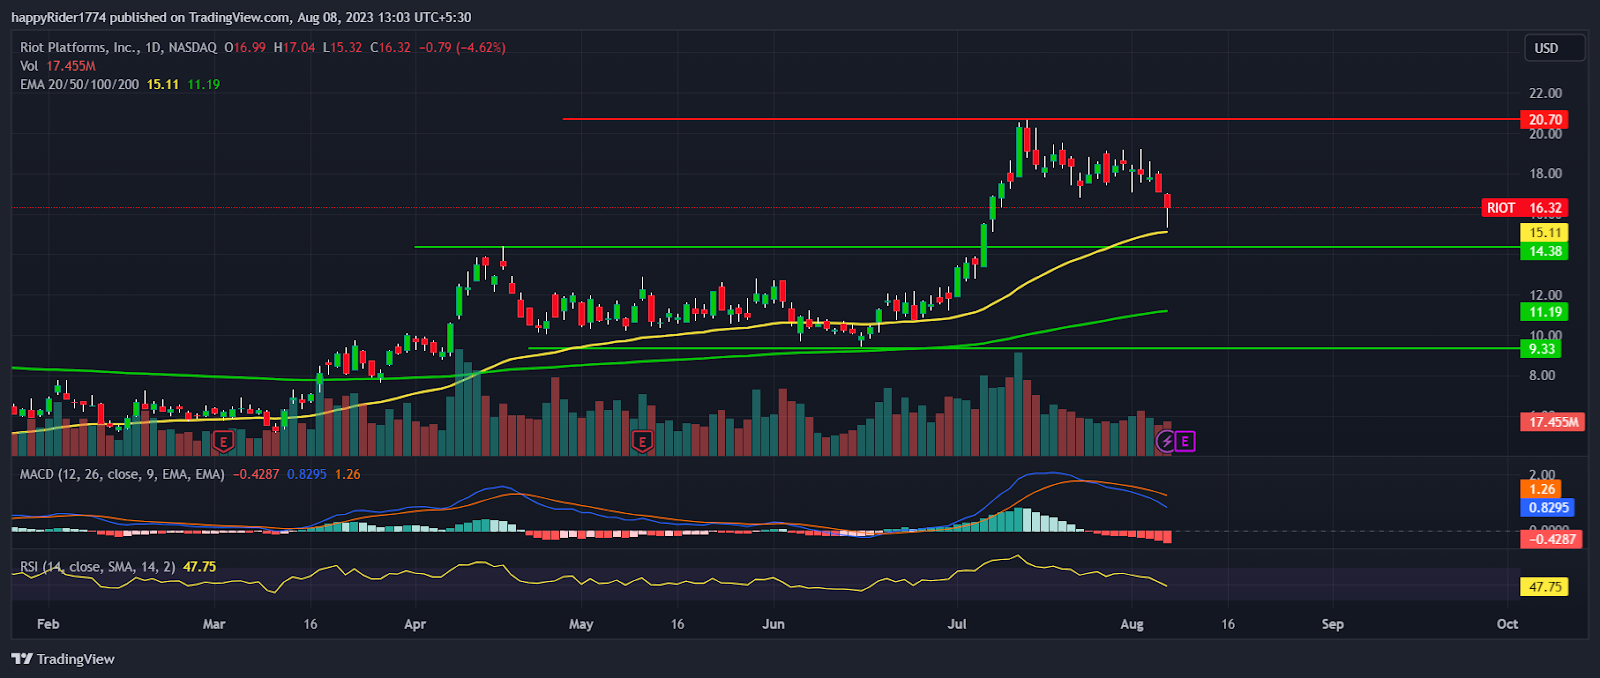Click the orange 1.26 MACD axis label

click(x=1542, y=489)
